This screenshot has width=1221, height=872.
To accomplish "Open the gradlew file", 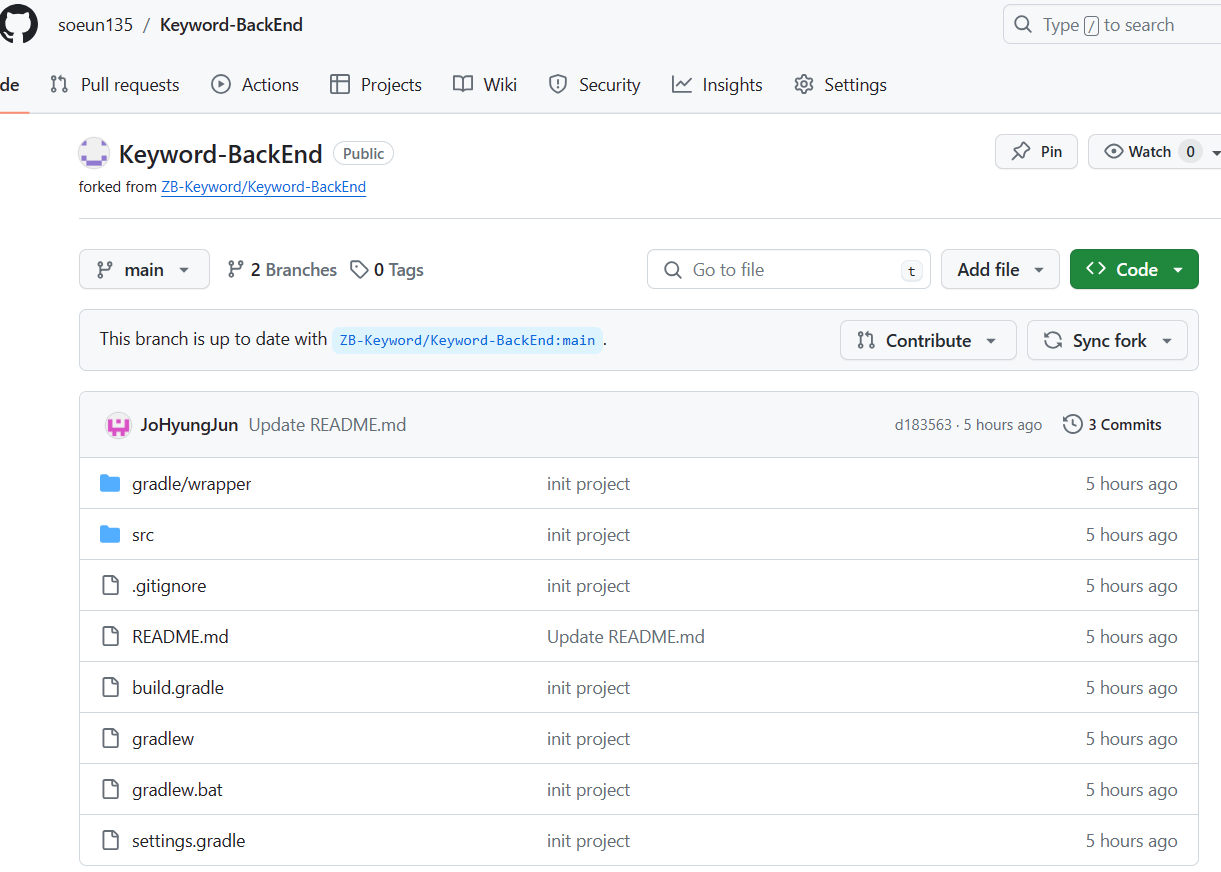I will point(163,739).
